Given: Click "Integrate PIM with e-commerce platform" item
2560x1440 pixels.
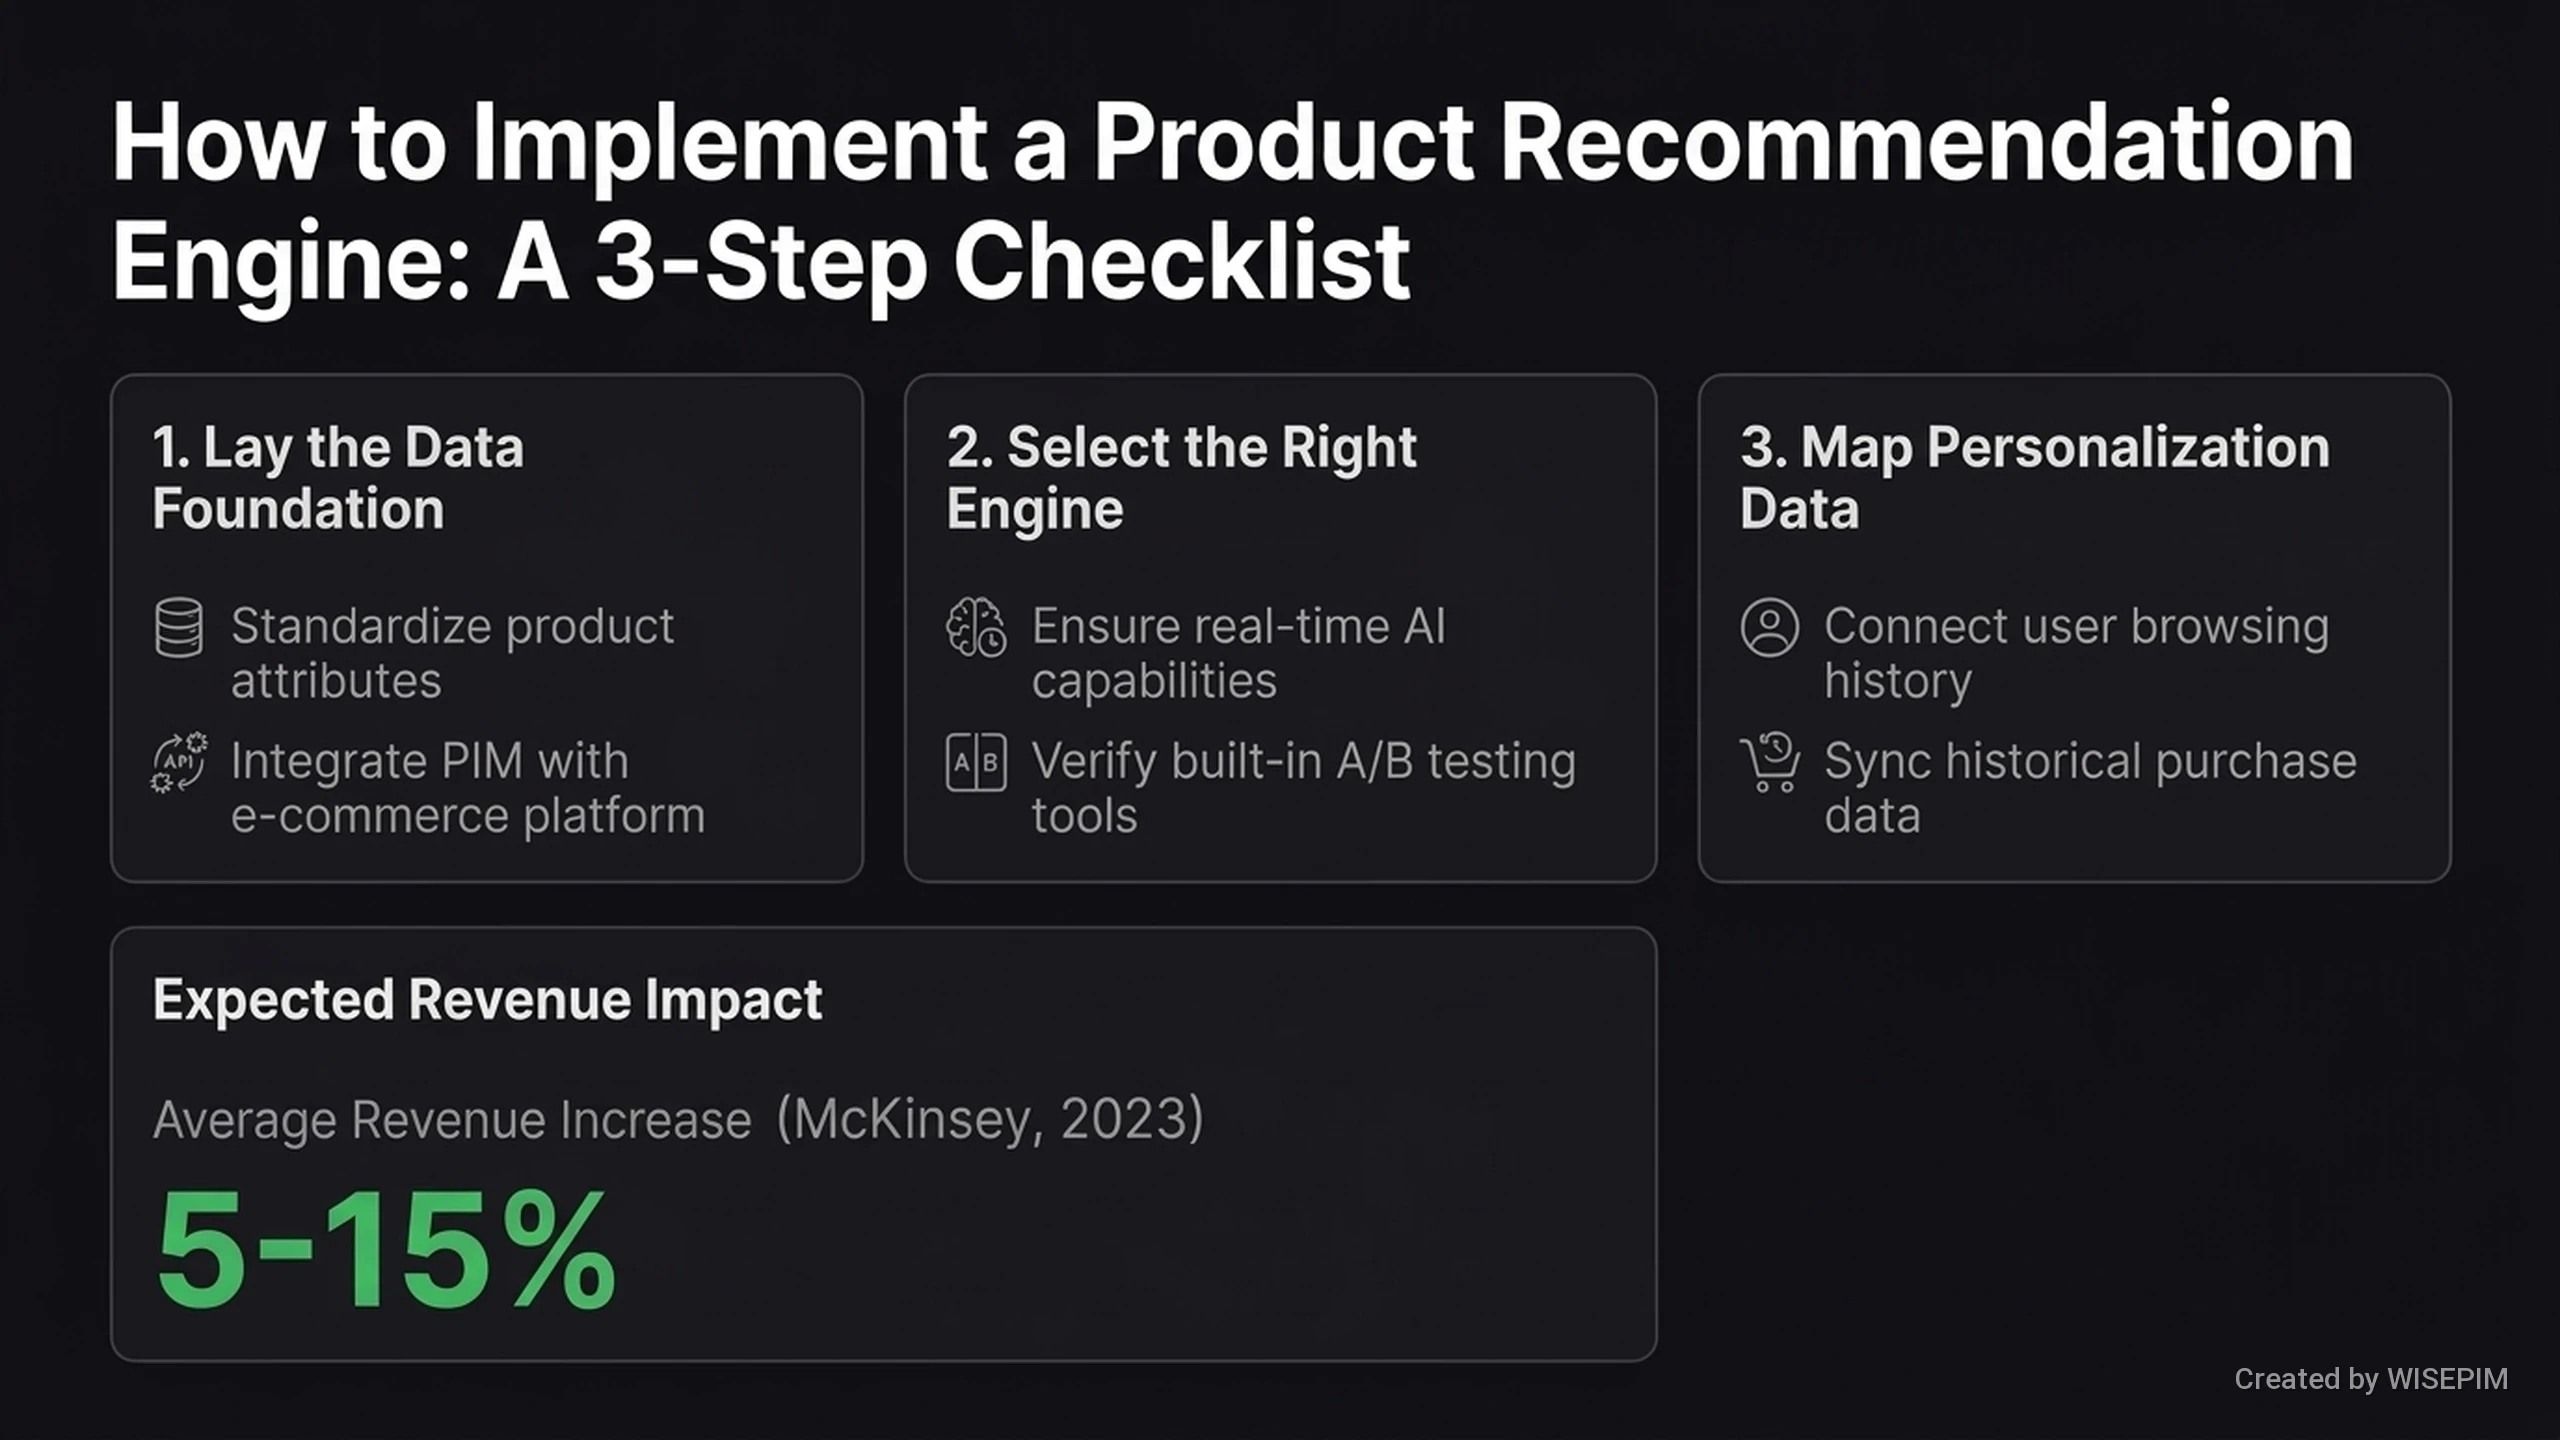Looking at the screenshot, I should 467,788.
